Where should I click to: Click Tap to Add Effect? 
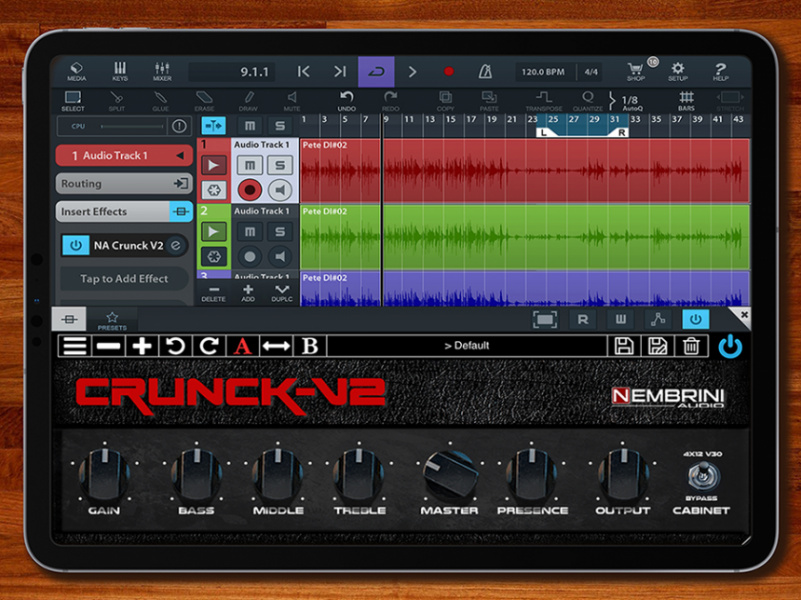pos(123,278)
